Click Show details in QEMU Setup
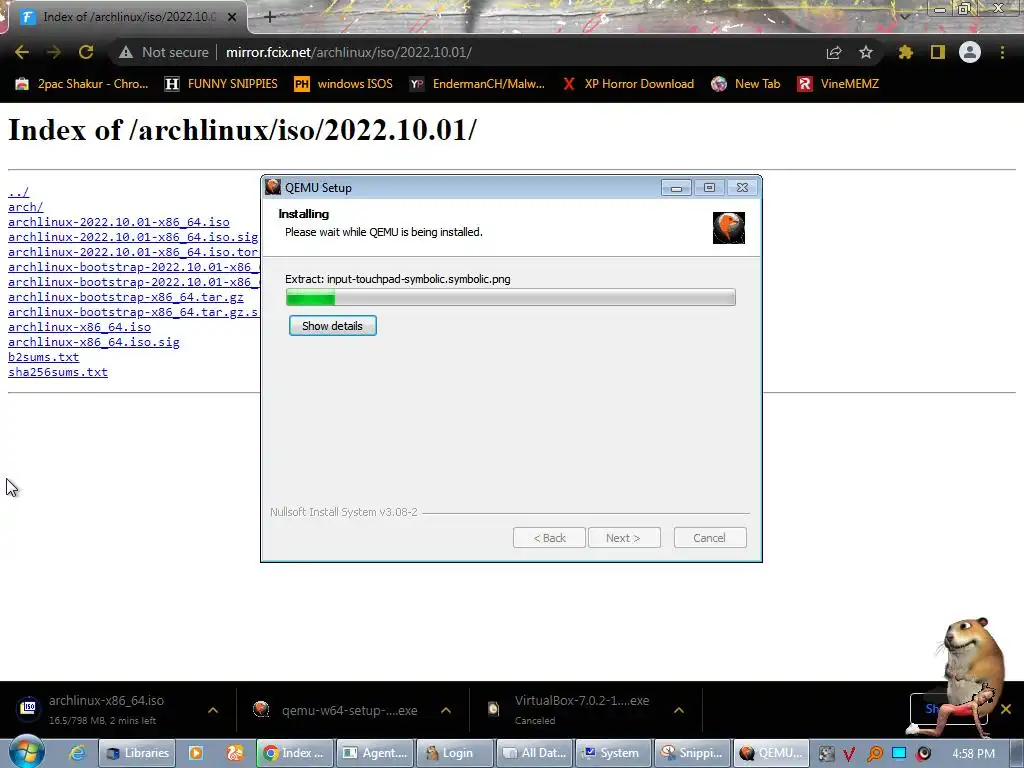1024x768 pixels. [x=332, y=326]
